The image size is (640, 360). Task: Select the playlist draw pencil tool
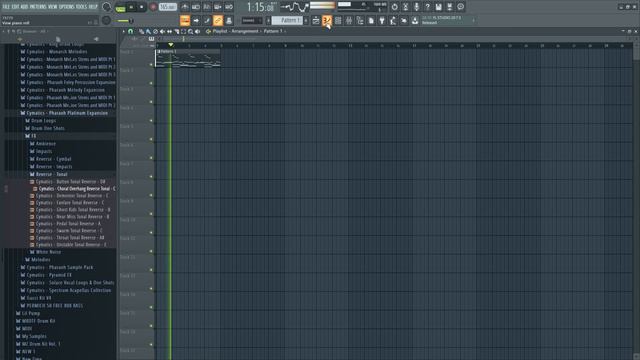[141, 31]
